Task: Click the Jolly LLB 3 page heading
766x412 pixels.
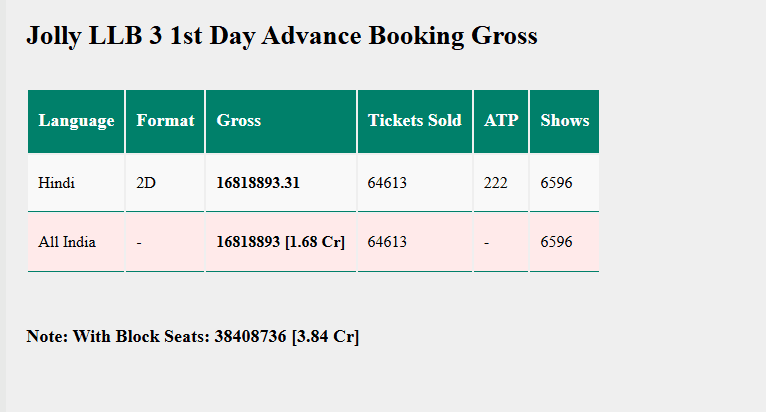Action: coord(282,36)
